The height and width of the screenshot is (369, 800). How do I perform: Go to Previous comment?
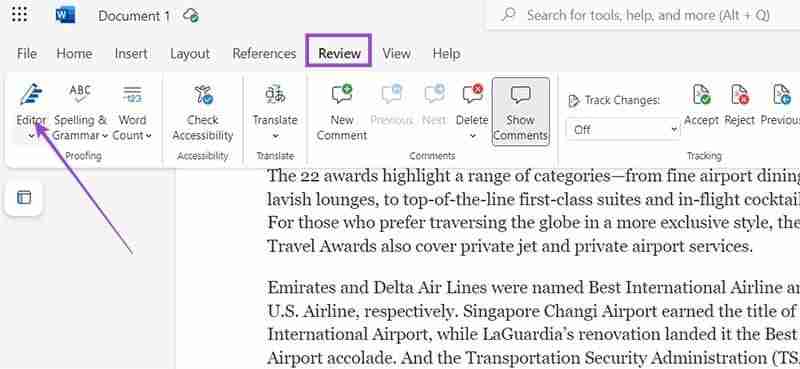coord(391,106)
